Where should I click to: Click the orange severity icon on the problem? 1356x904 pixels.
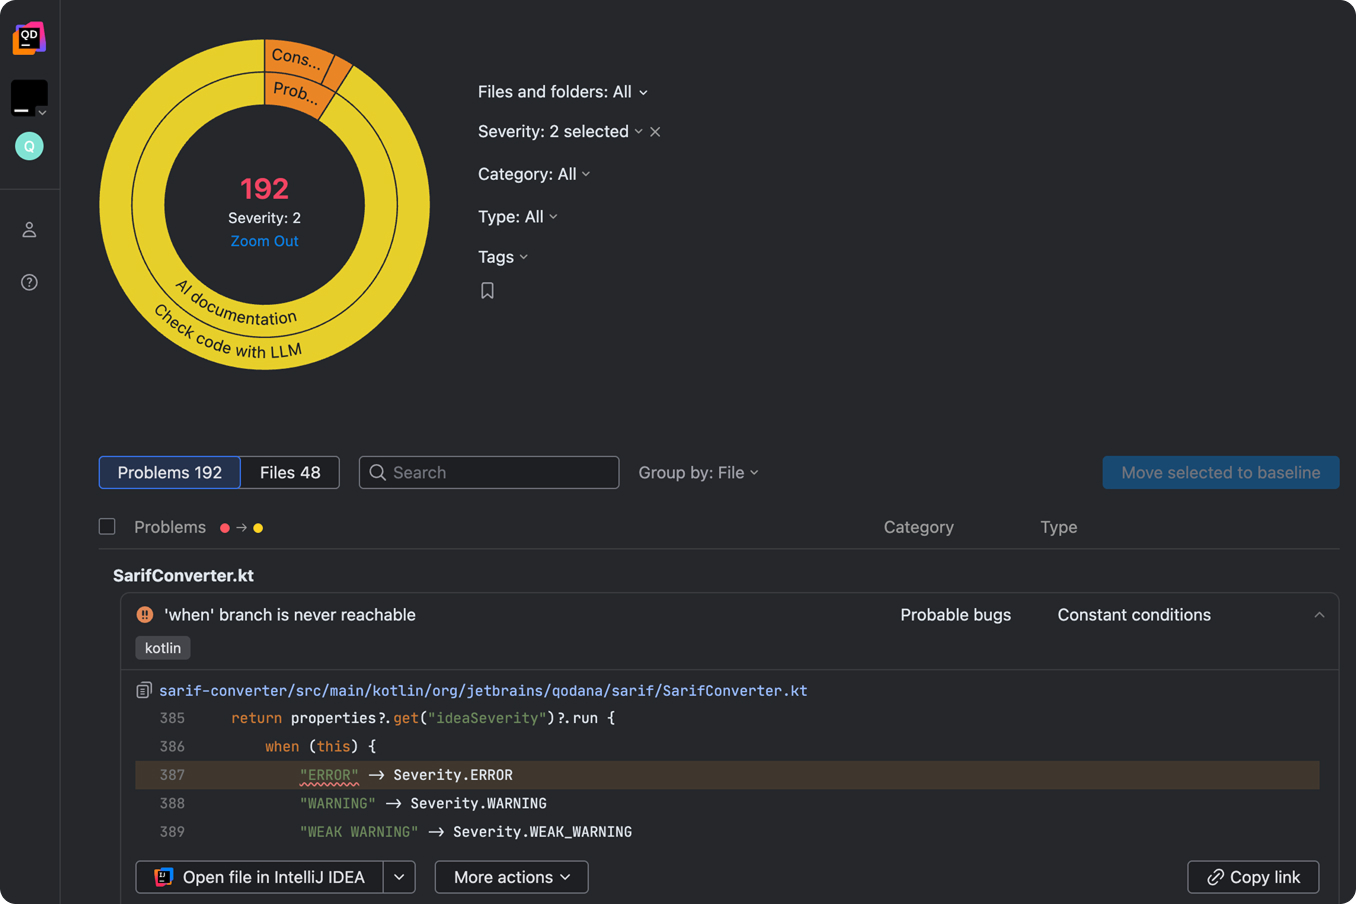click(x=145, y=615)
